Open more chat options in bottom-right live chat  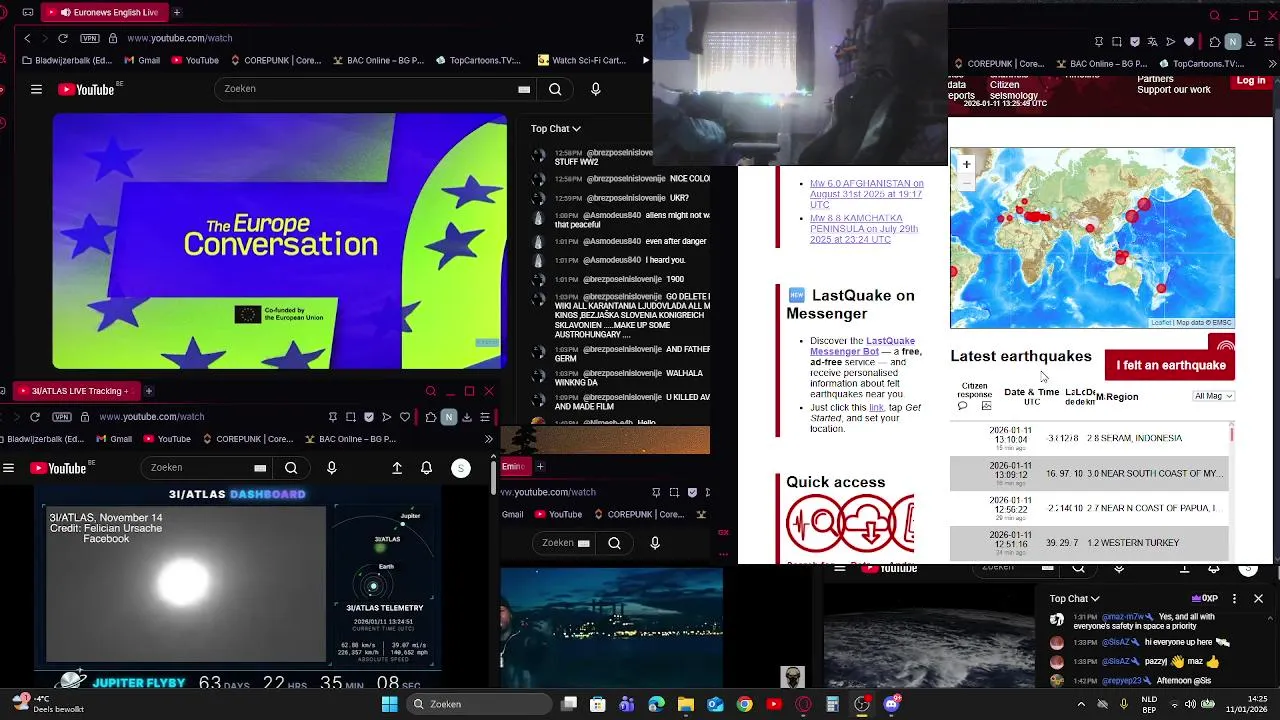(1234, 599)
